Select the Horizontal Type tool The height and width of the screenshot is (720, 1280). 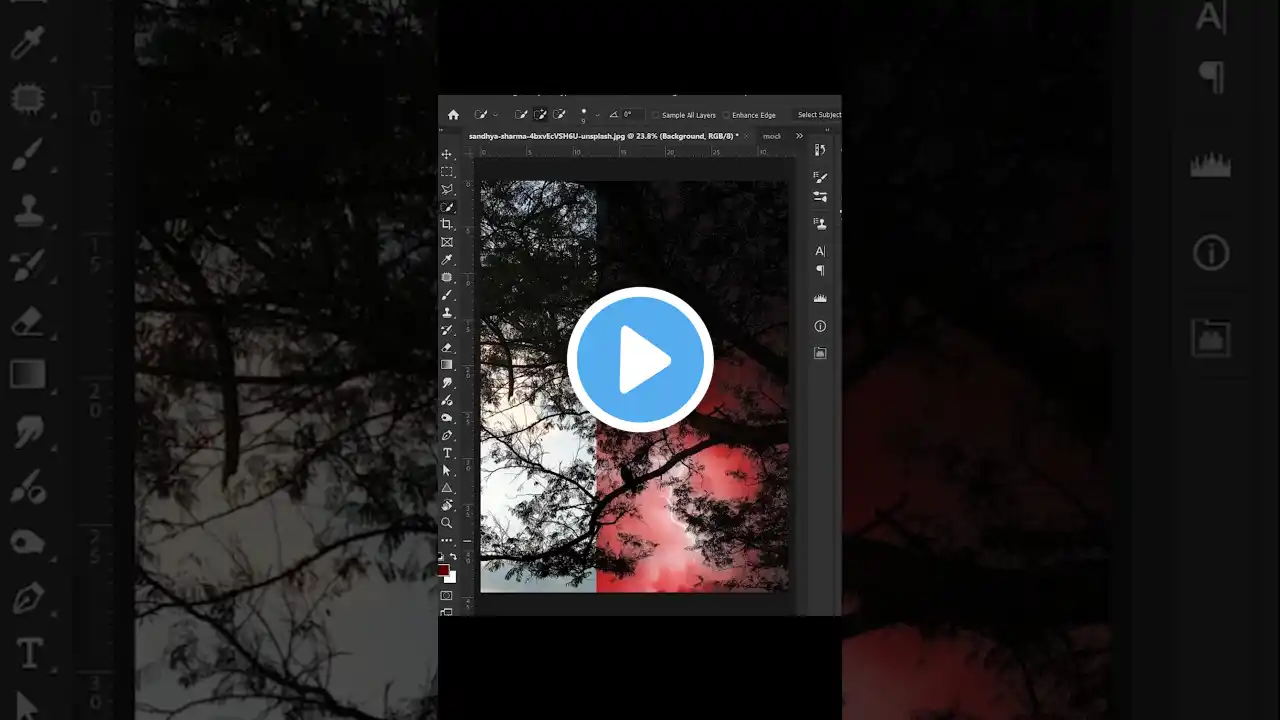(447, 453)
